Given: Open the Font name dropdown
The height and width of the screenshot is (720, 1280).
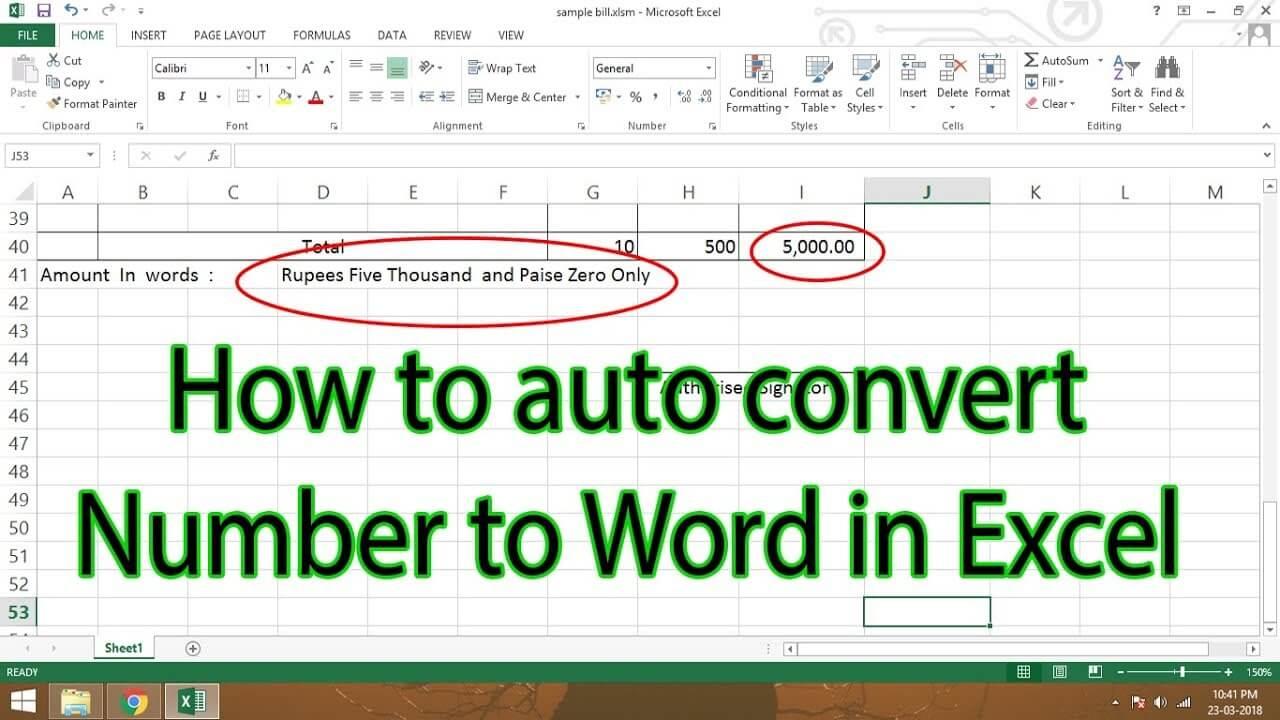Looking at the screenshot, I should (x=247, y=67).
